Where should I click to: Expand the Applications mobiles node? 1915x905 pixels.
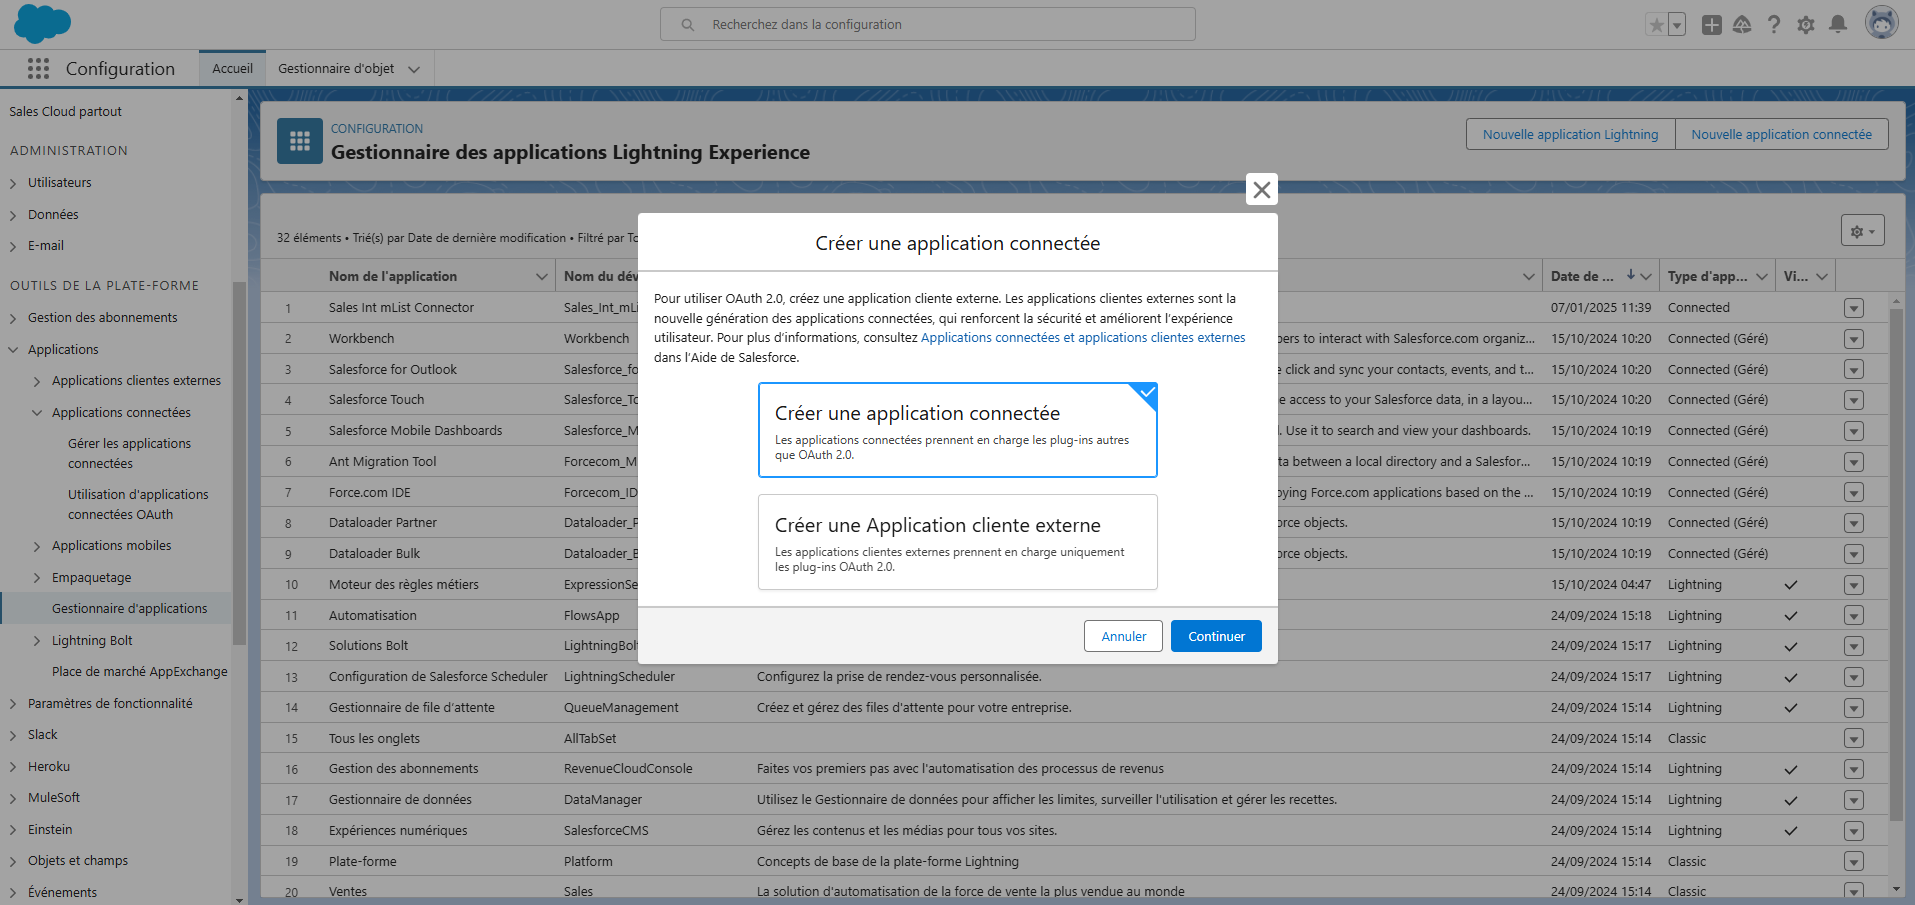[x=37, y=546]
